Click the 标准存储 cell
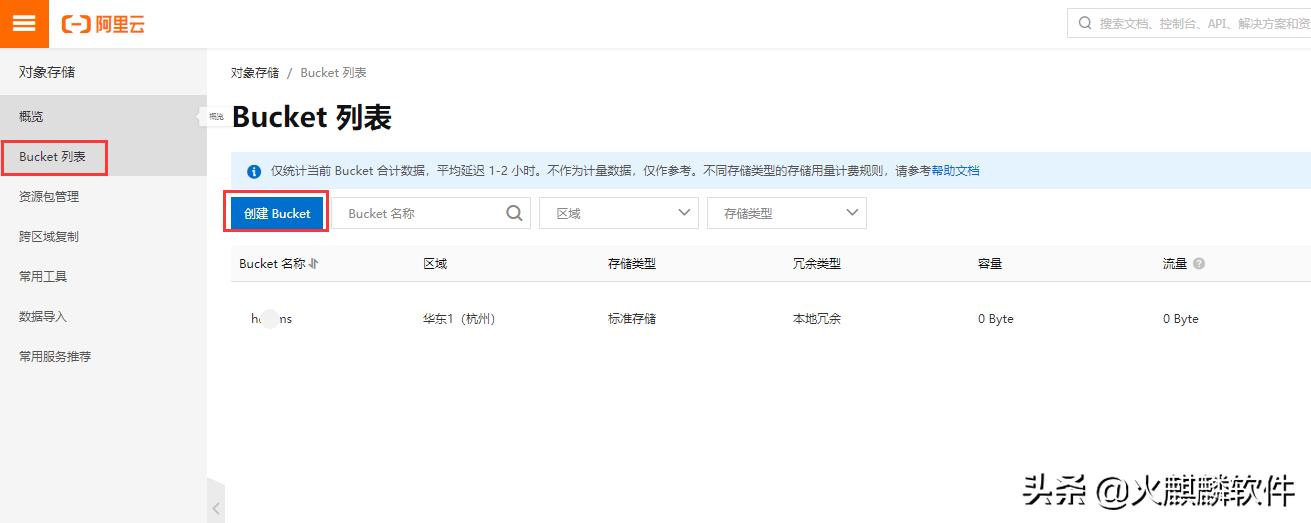The width and height of the screenshot is (1311, 523). [x=632, y=319]
